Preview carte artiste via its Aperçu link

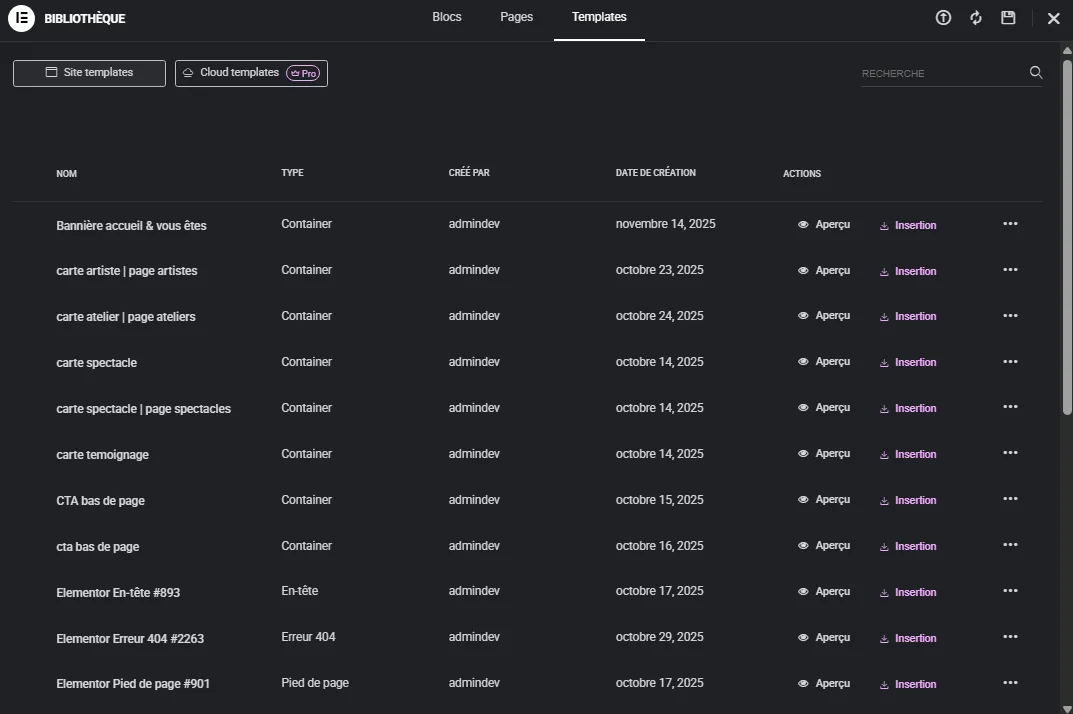[832, 270]
